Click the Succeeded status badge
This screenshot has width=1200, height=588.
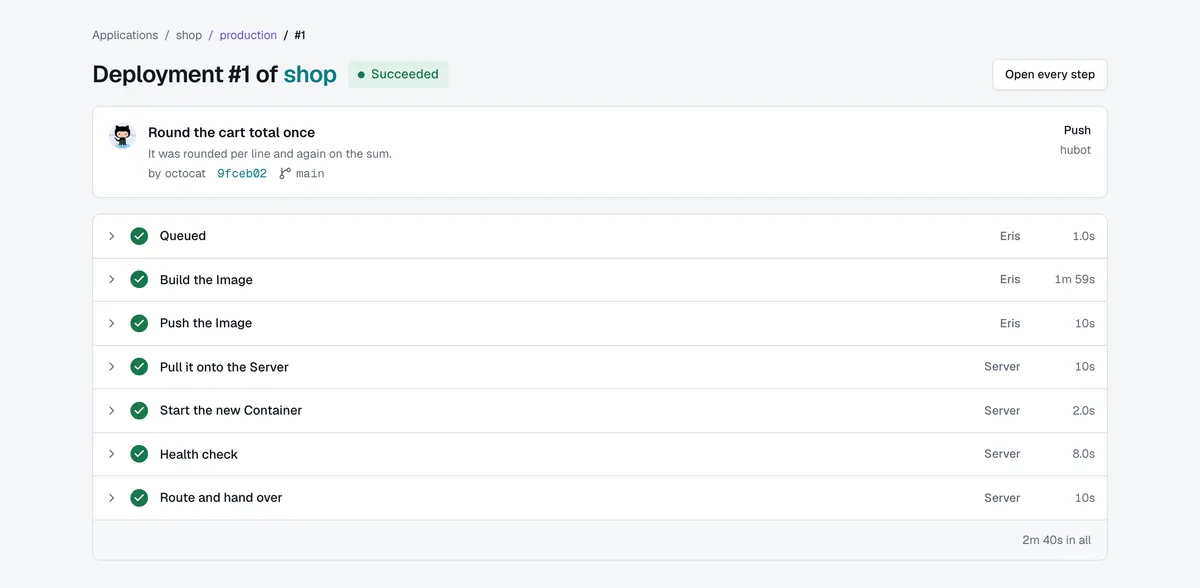[398, 74]
